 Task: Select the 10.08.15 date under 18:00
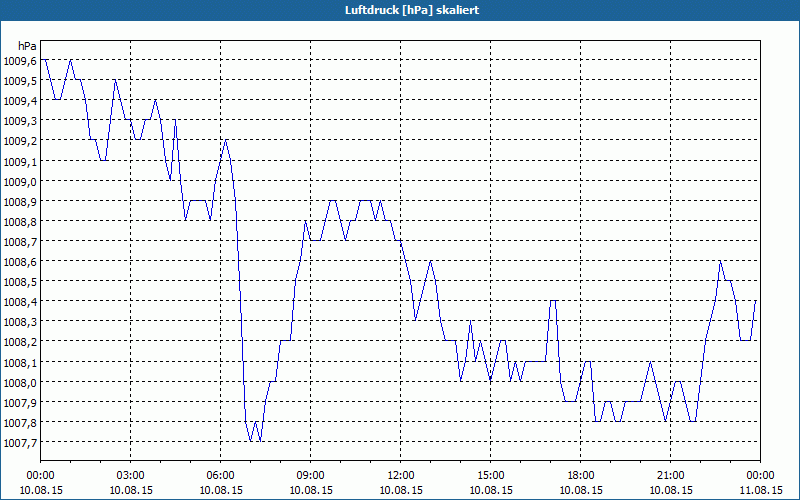(581, 490)
